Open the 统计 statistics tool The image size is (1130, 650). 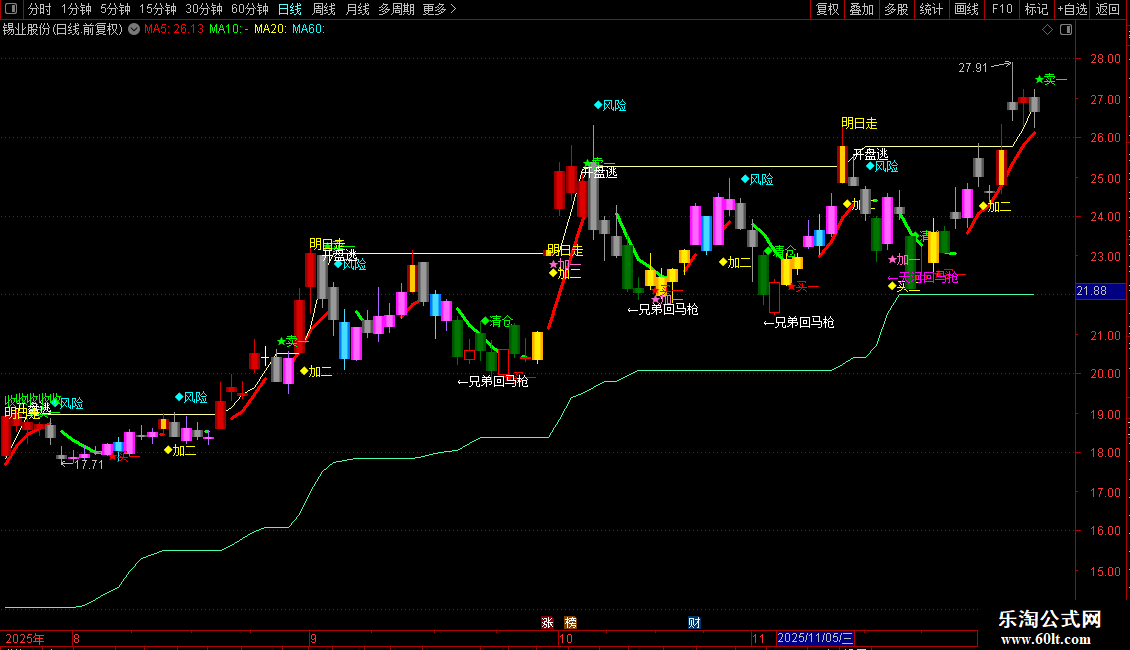click(x=931, y=9)
